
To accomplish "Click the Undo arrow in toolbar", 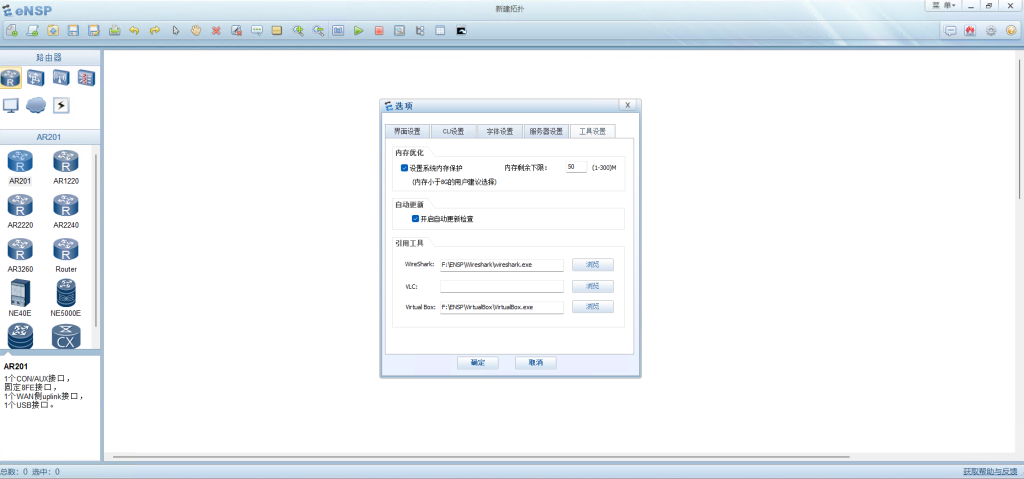I will pos(134,31).
